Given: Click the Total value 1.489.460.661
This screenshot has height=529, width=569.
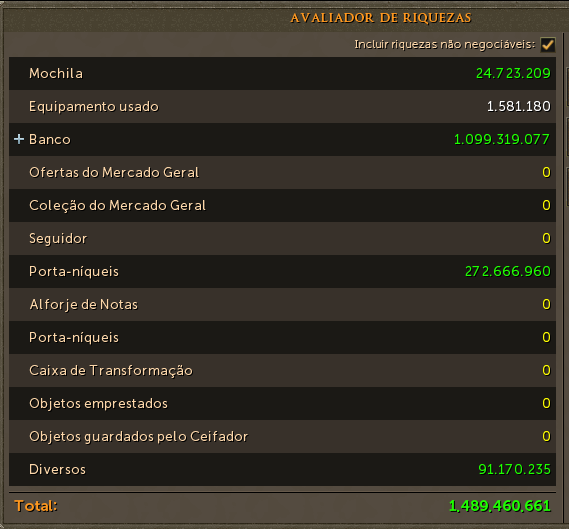Looking at the screenshot, I should click(500, 506).
